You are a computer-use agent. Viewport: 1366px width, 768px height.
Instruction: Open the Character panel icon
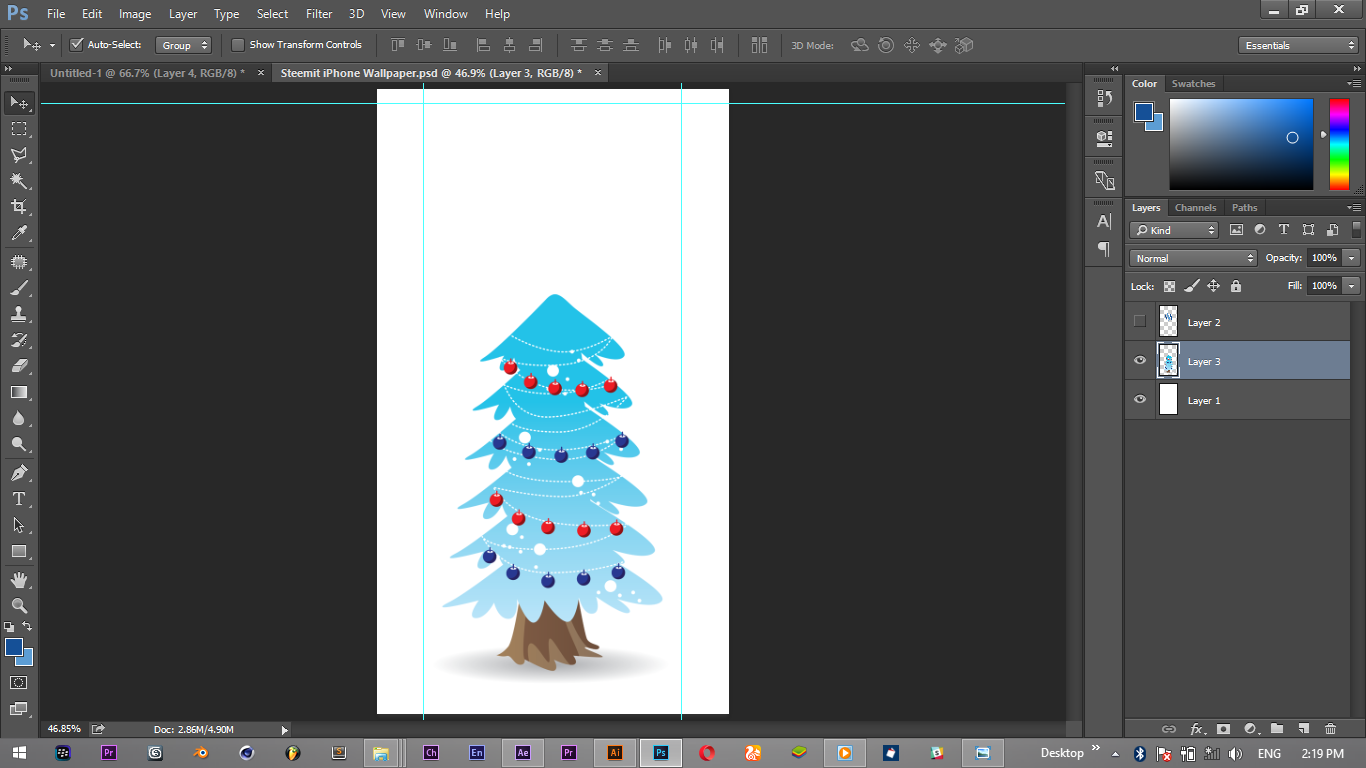[1104, 222]
